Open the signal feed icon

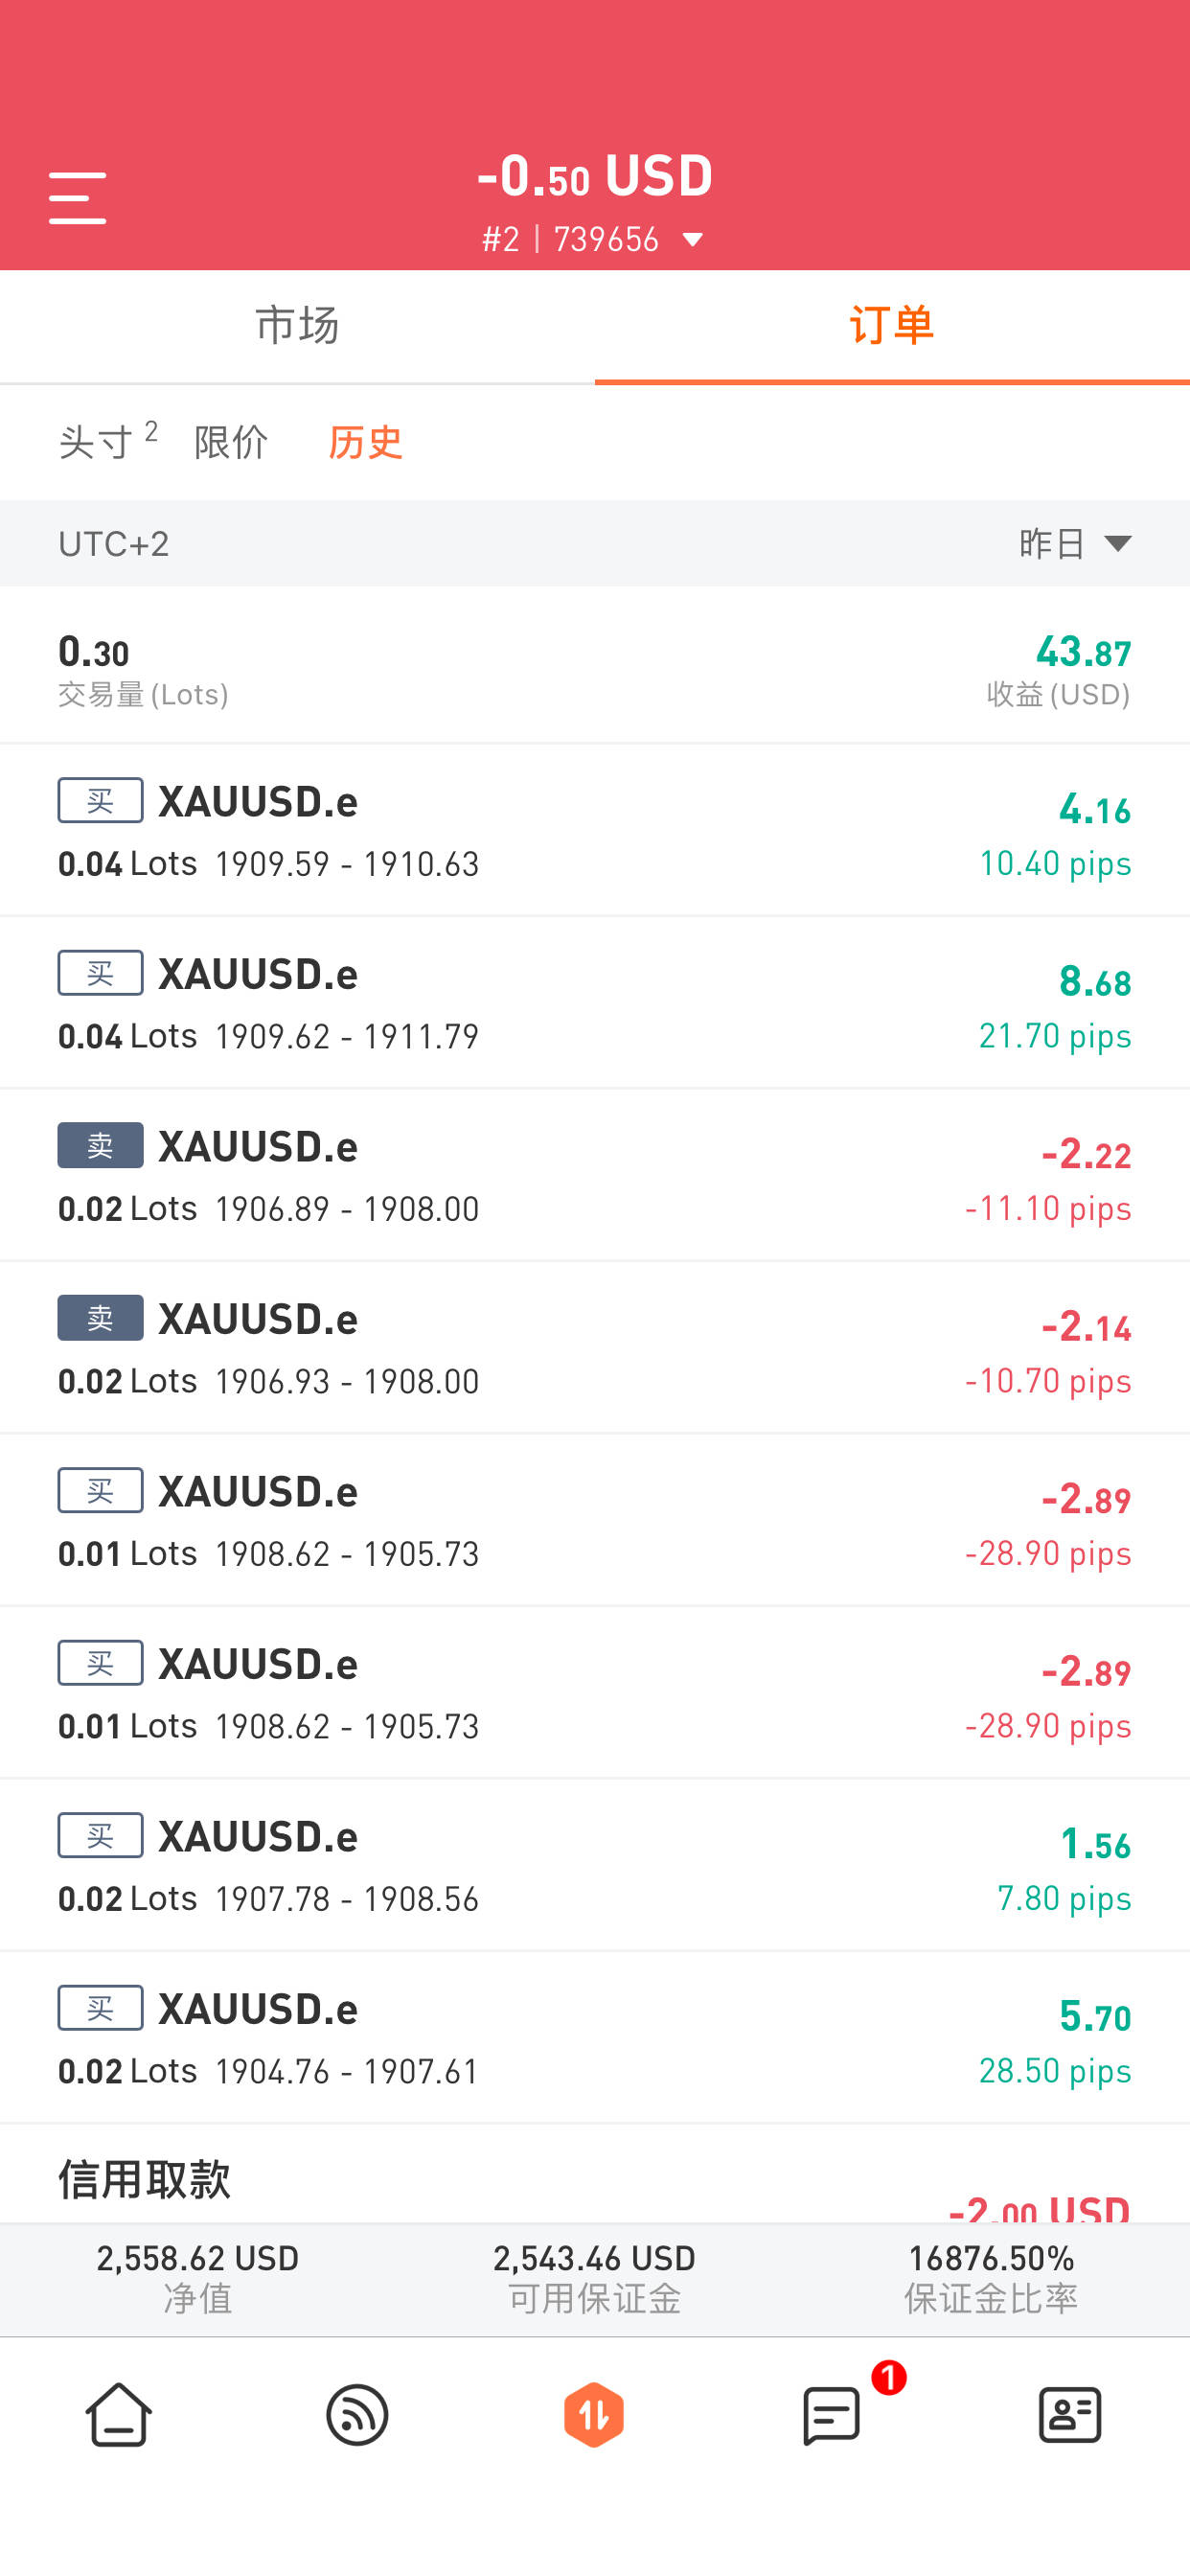tap(357, 2414)
